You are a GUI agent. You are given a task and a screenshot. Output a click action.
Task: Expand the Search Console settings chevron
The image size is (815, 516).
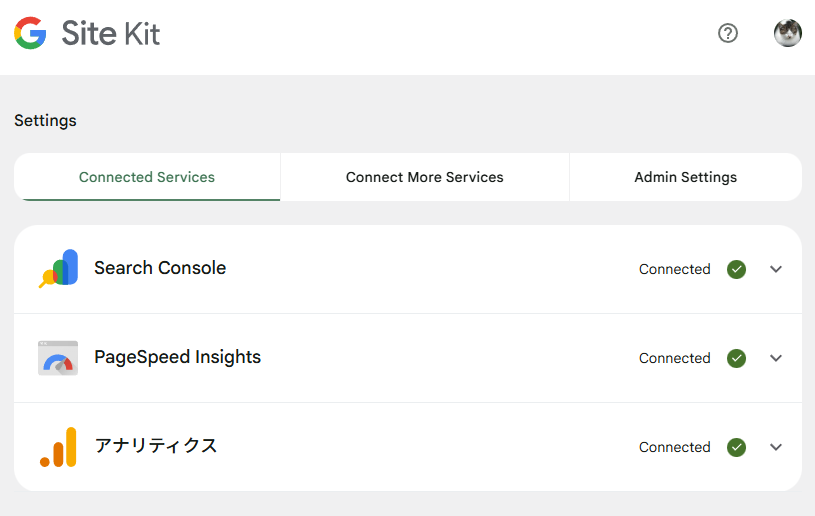(x=776, y=269)
